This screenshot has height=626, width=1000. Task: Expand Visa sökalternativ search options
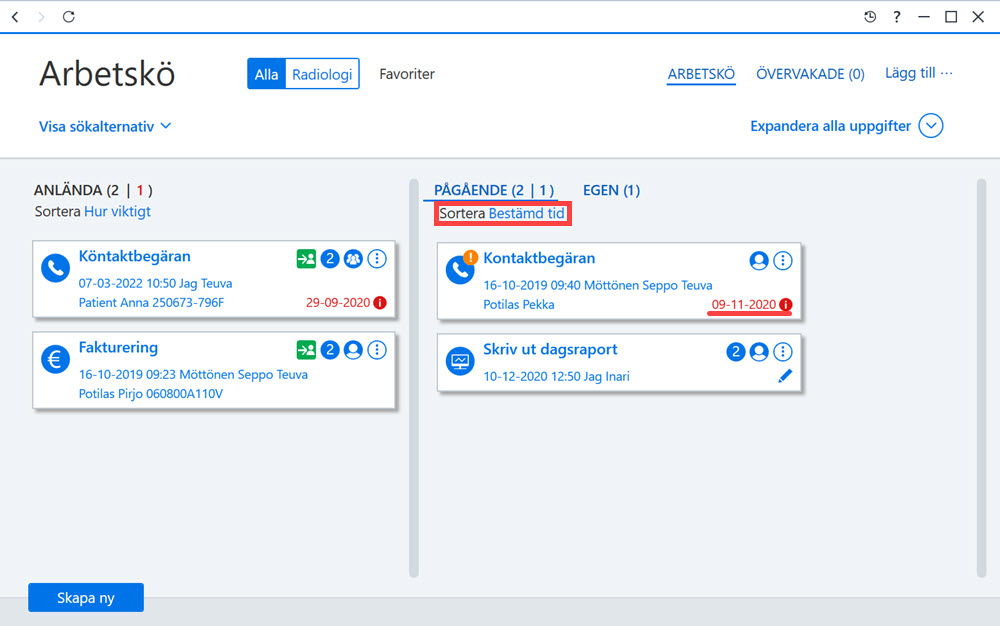point(105,126)
